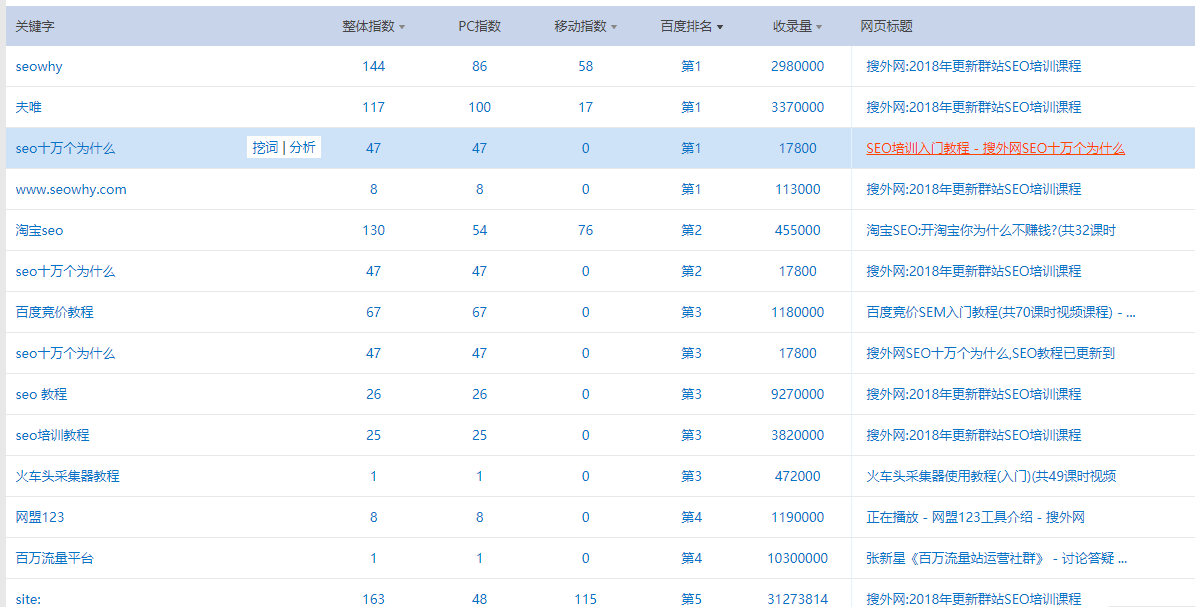The height and width of the screenshot is (607, 1195).
Task: Open the page title in the 夫唯 row
Action: tap(973, 108)
